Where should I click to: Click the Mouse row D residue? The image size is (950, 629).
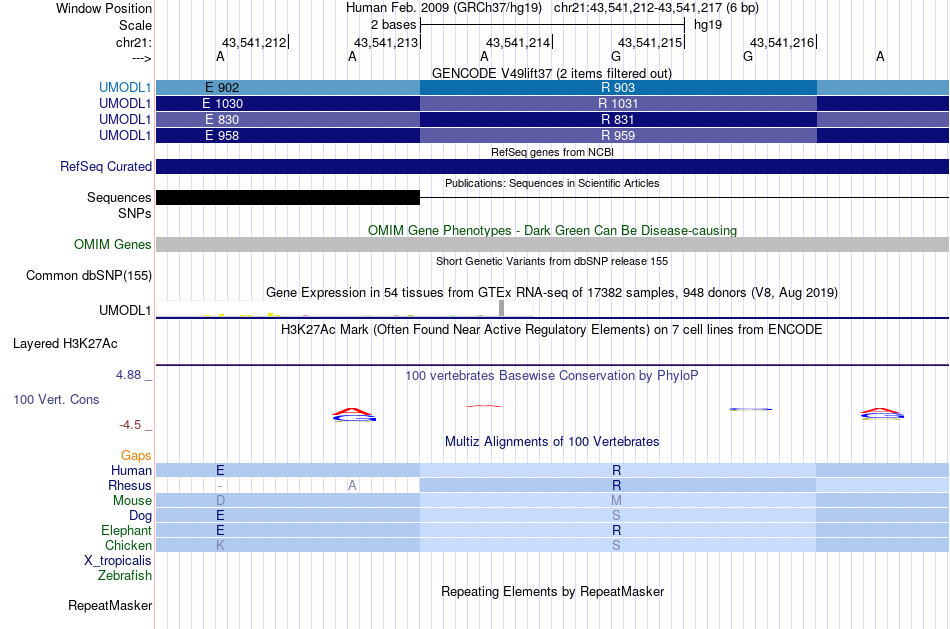(220, 501)
